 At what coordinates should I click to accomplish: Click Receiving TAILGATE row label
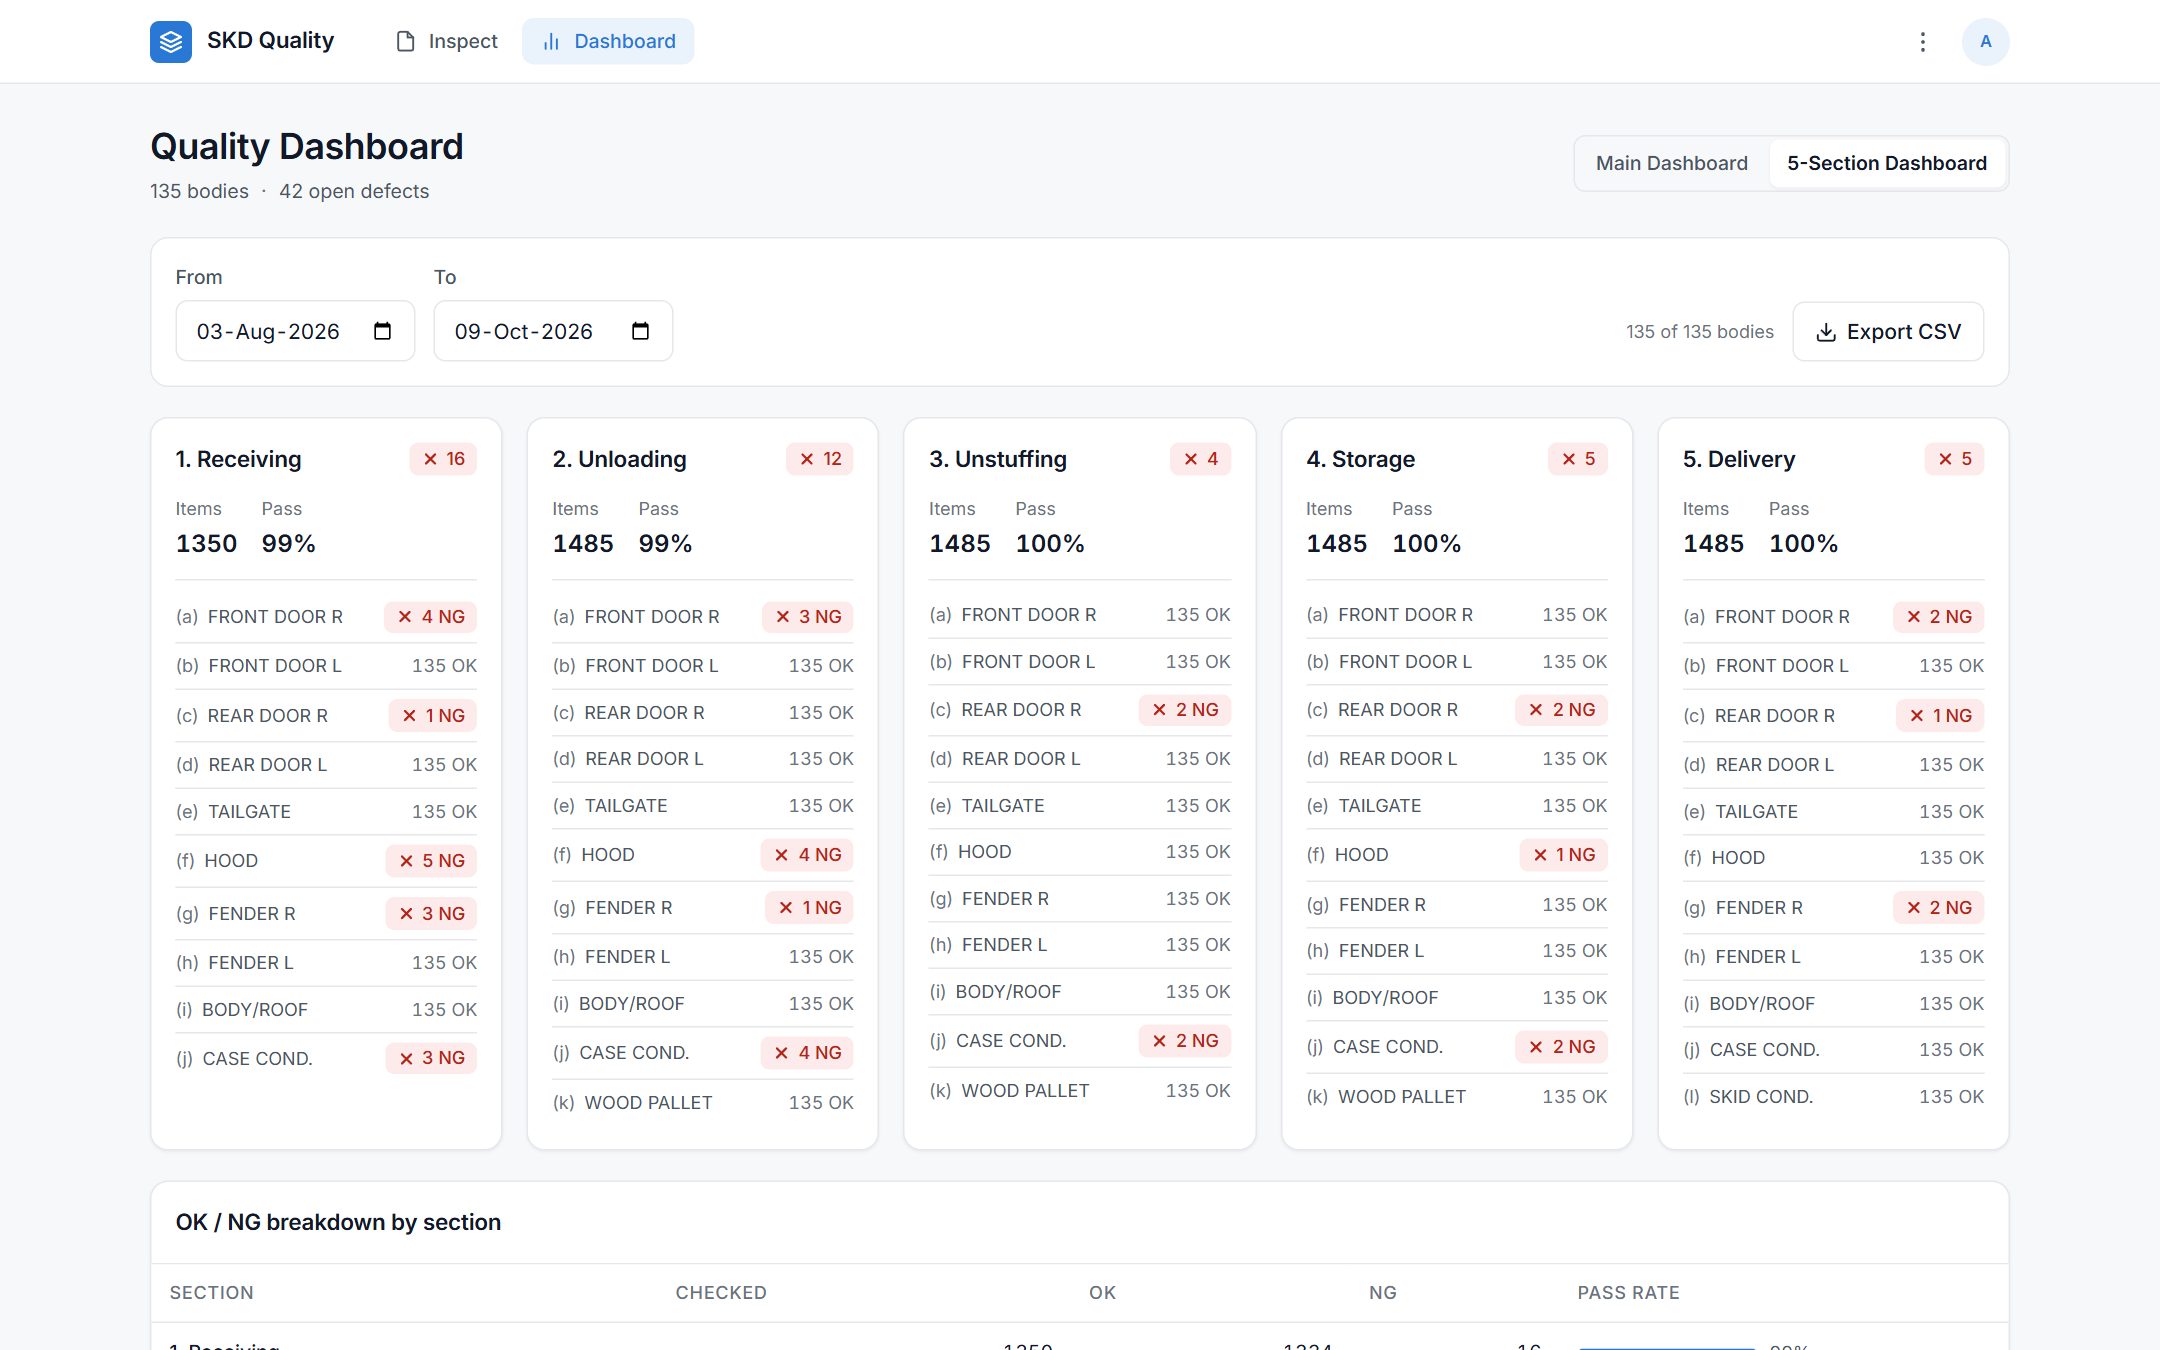click(x=249, y=812)
